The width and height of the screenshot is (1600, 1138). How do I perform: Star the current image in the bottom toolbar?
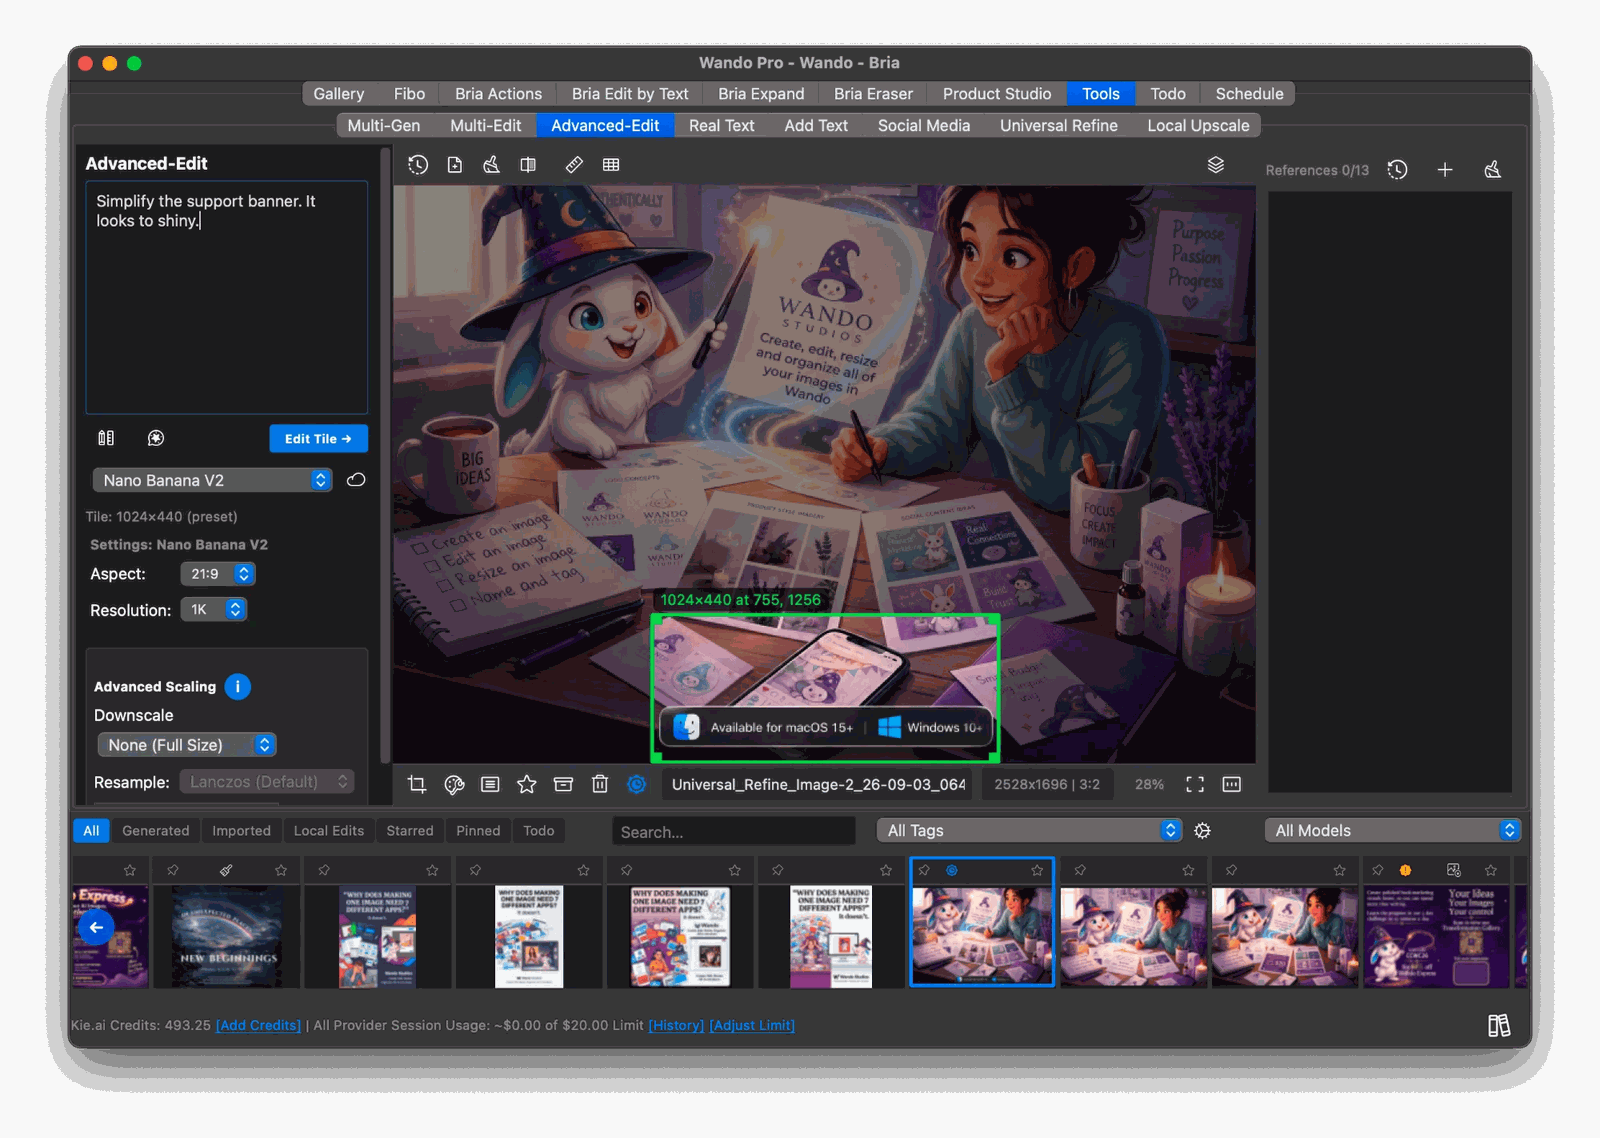(527, 785)
